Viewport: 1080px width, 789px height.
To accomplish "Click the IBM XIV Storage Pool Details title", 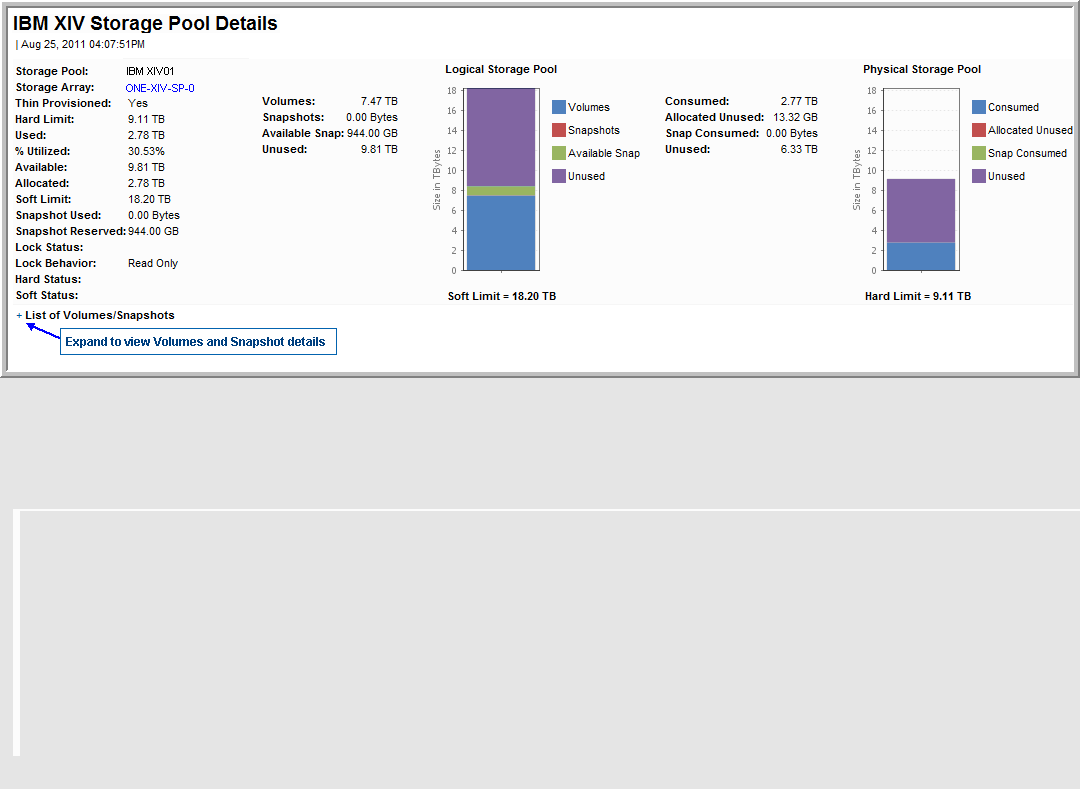I will click(145, 23).
